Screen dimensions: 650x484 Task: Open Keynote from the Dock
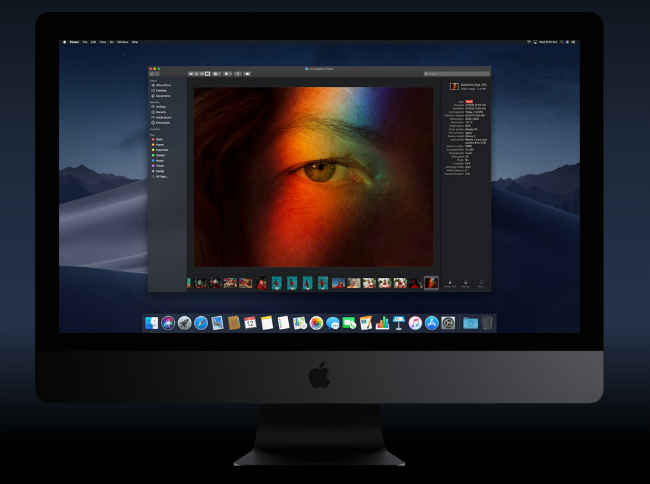click(x=398, y=323)
